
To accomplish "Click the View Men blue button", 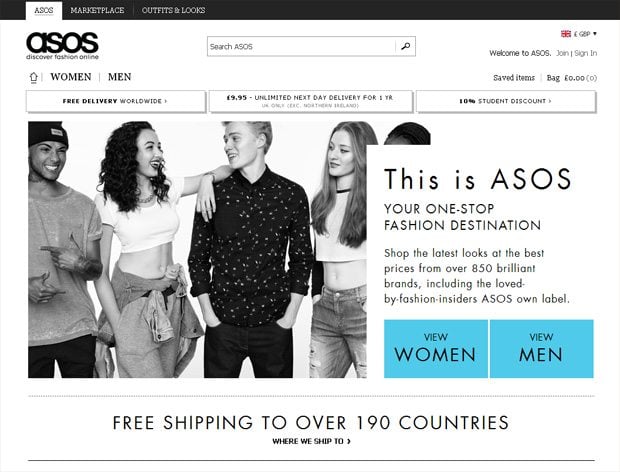I will pyautogui.click(x=541, y=349).
